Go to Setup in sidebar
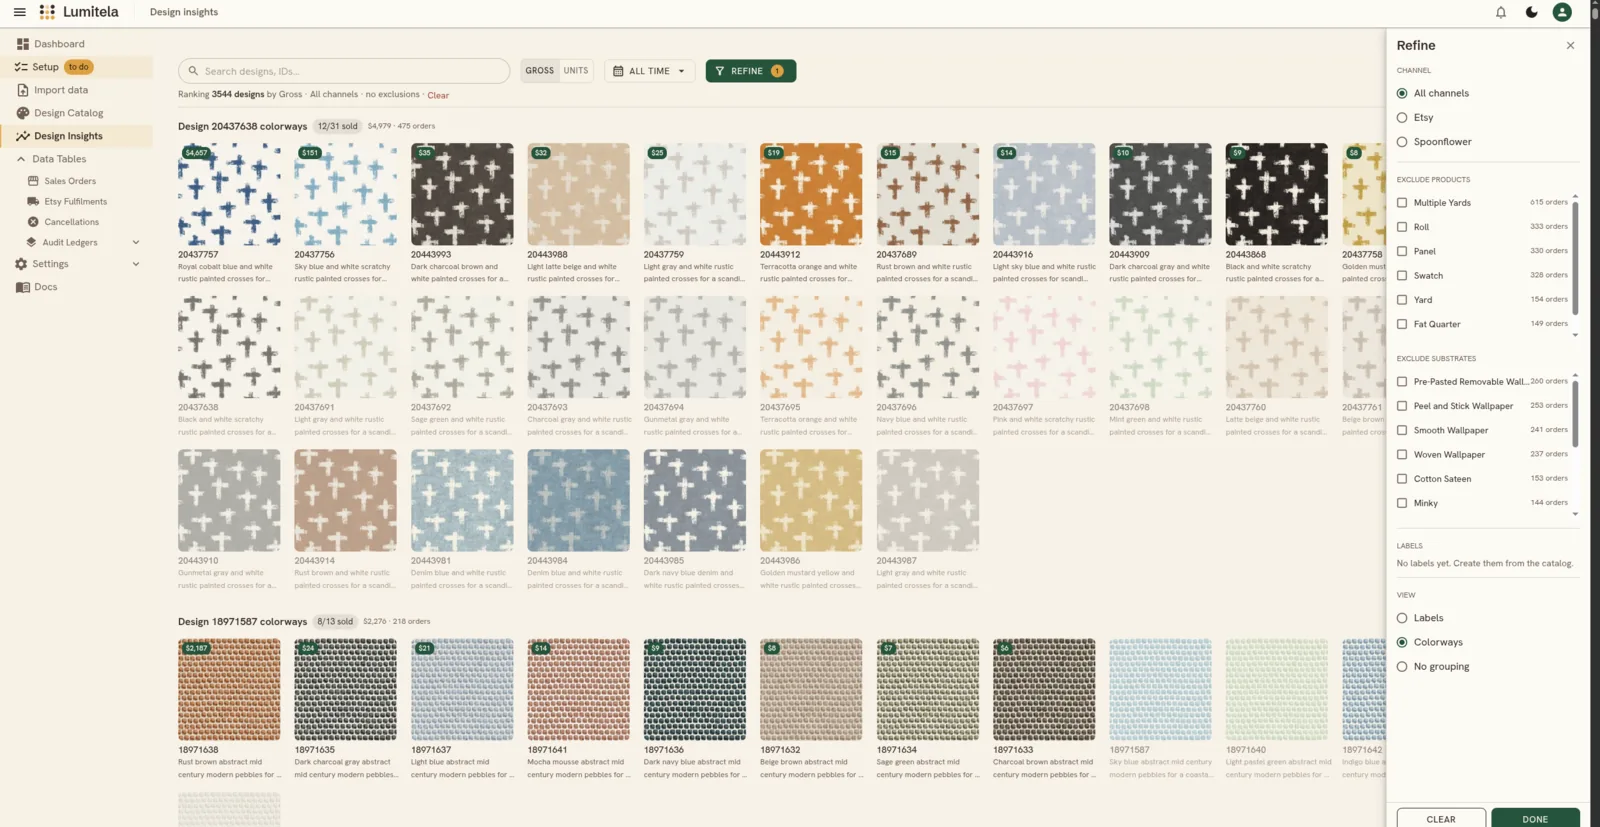This screenshot has width=1600, height=827. coord(46,67)
